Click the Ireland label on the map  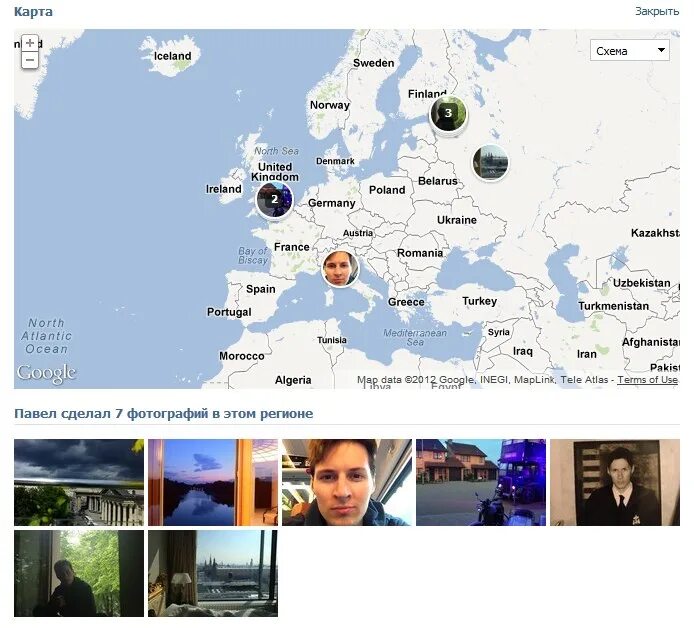224,189
